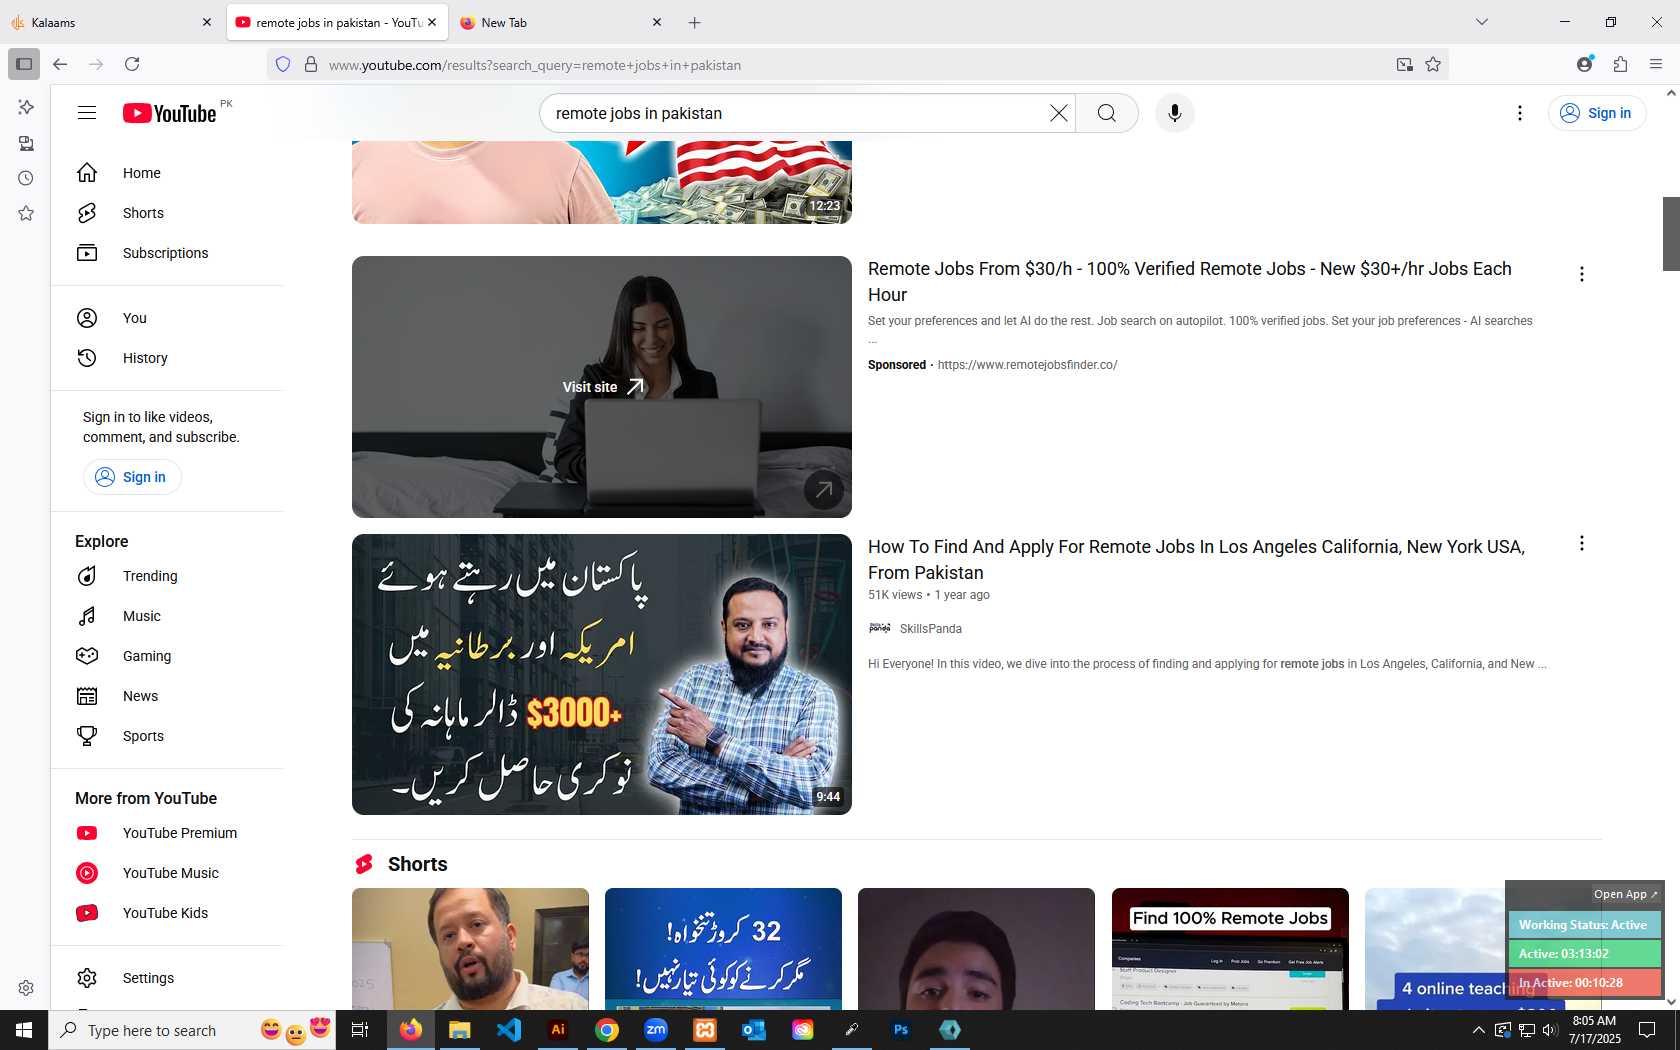1680x1050 pixels.
Task: Click the tracking protection shield icon
Action: [283, 64]
